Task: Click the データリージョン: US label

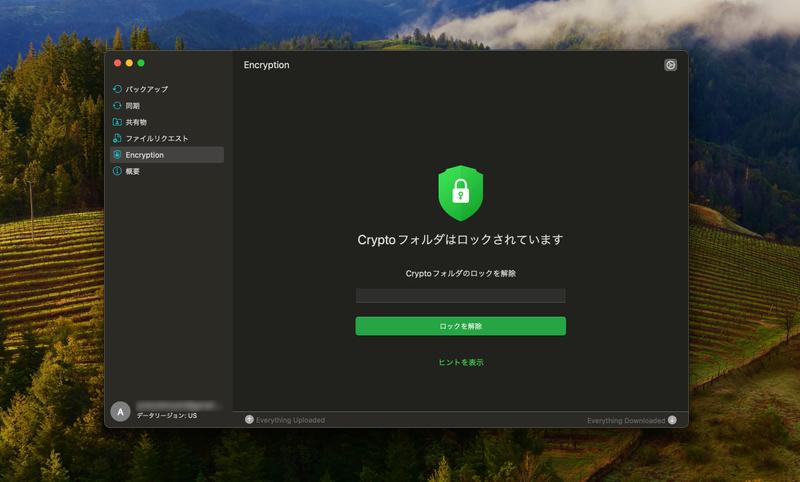Action: coord(167,415)
